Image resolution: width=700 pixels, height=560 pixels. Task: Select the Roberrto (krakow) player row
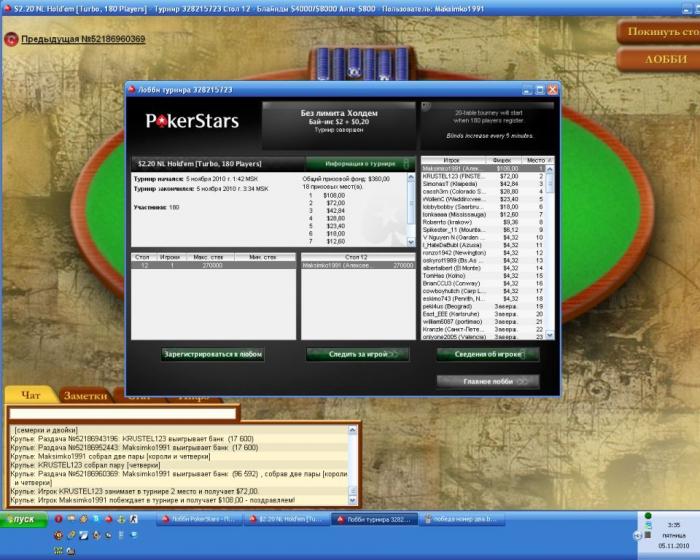tap(483, 222)
